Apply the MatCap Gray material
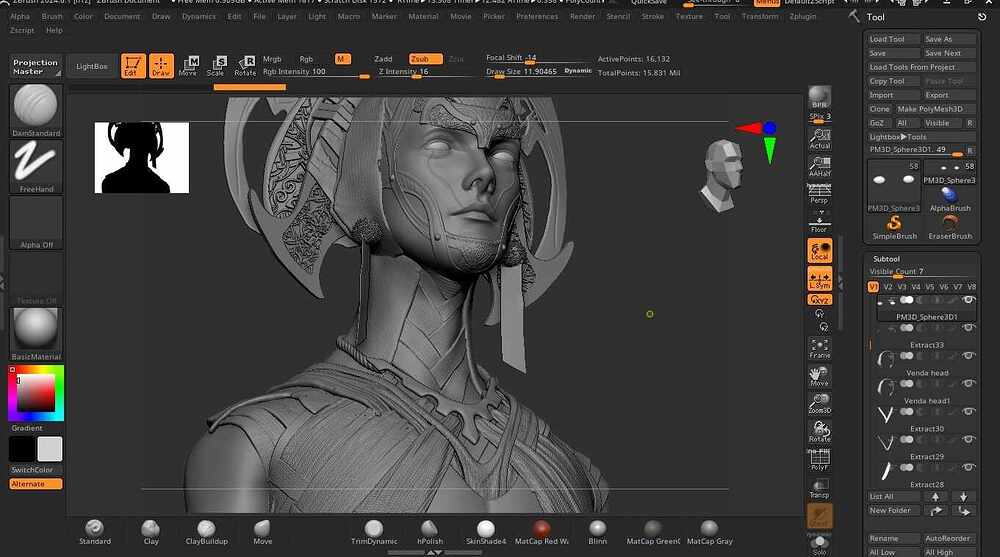1000x557 pixels. [709, 532]
